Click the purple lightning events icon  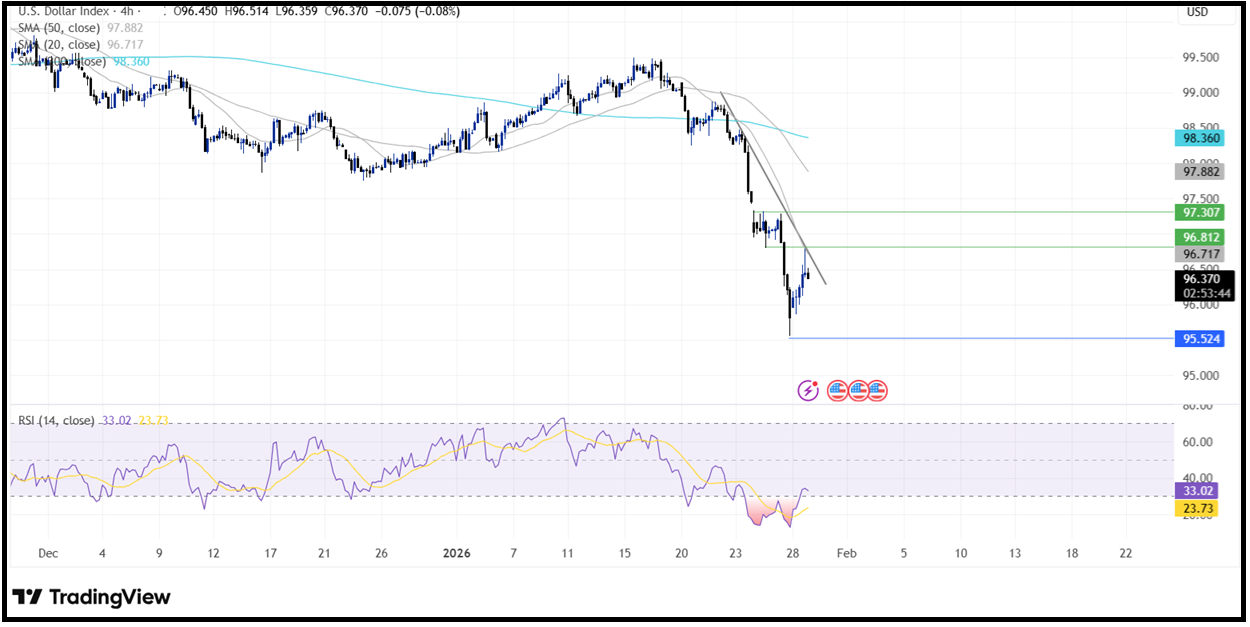[808, 391]
